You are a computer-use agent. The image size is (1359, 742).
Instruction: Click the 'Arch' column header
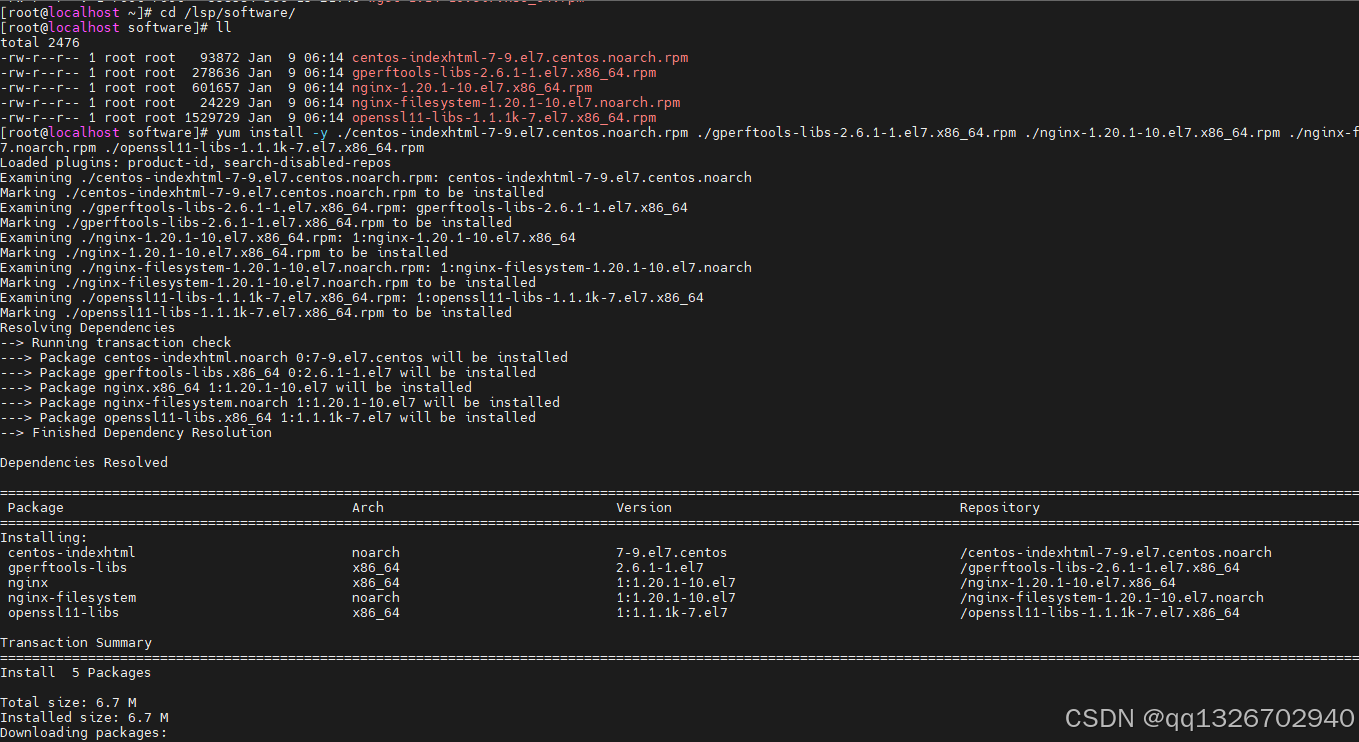[368, 507]
